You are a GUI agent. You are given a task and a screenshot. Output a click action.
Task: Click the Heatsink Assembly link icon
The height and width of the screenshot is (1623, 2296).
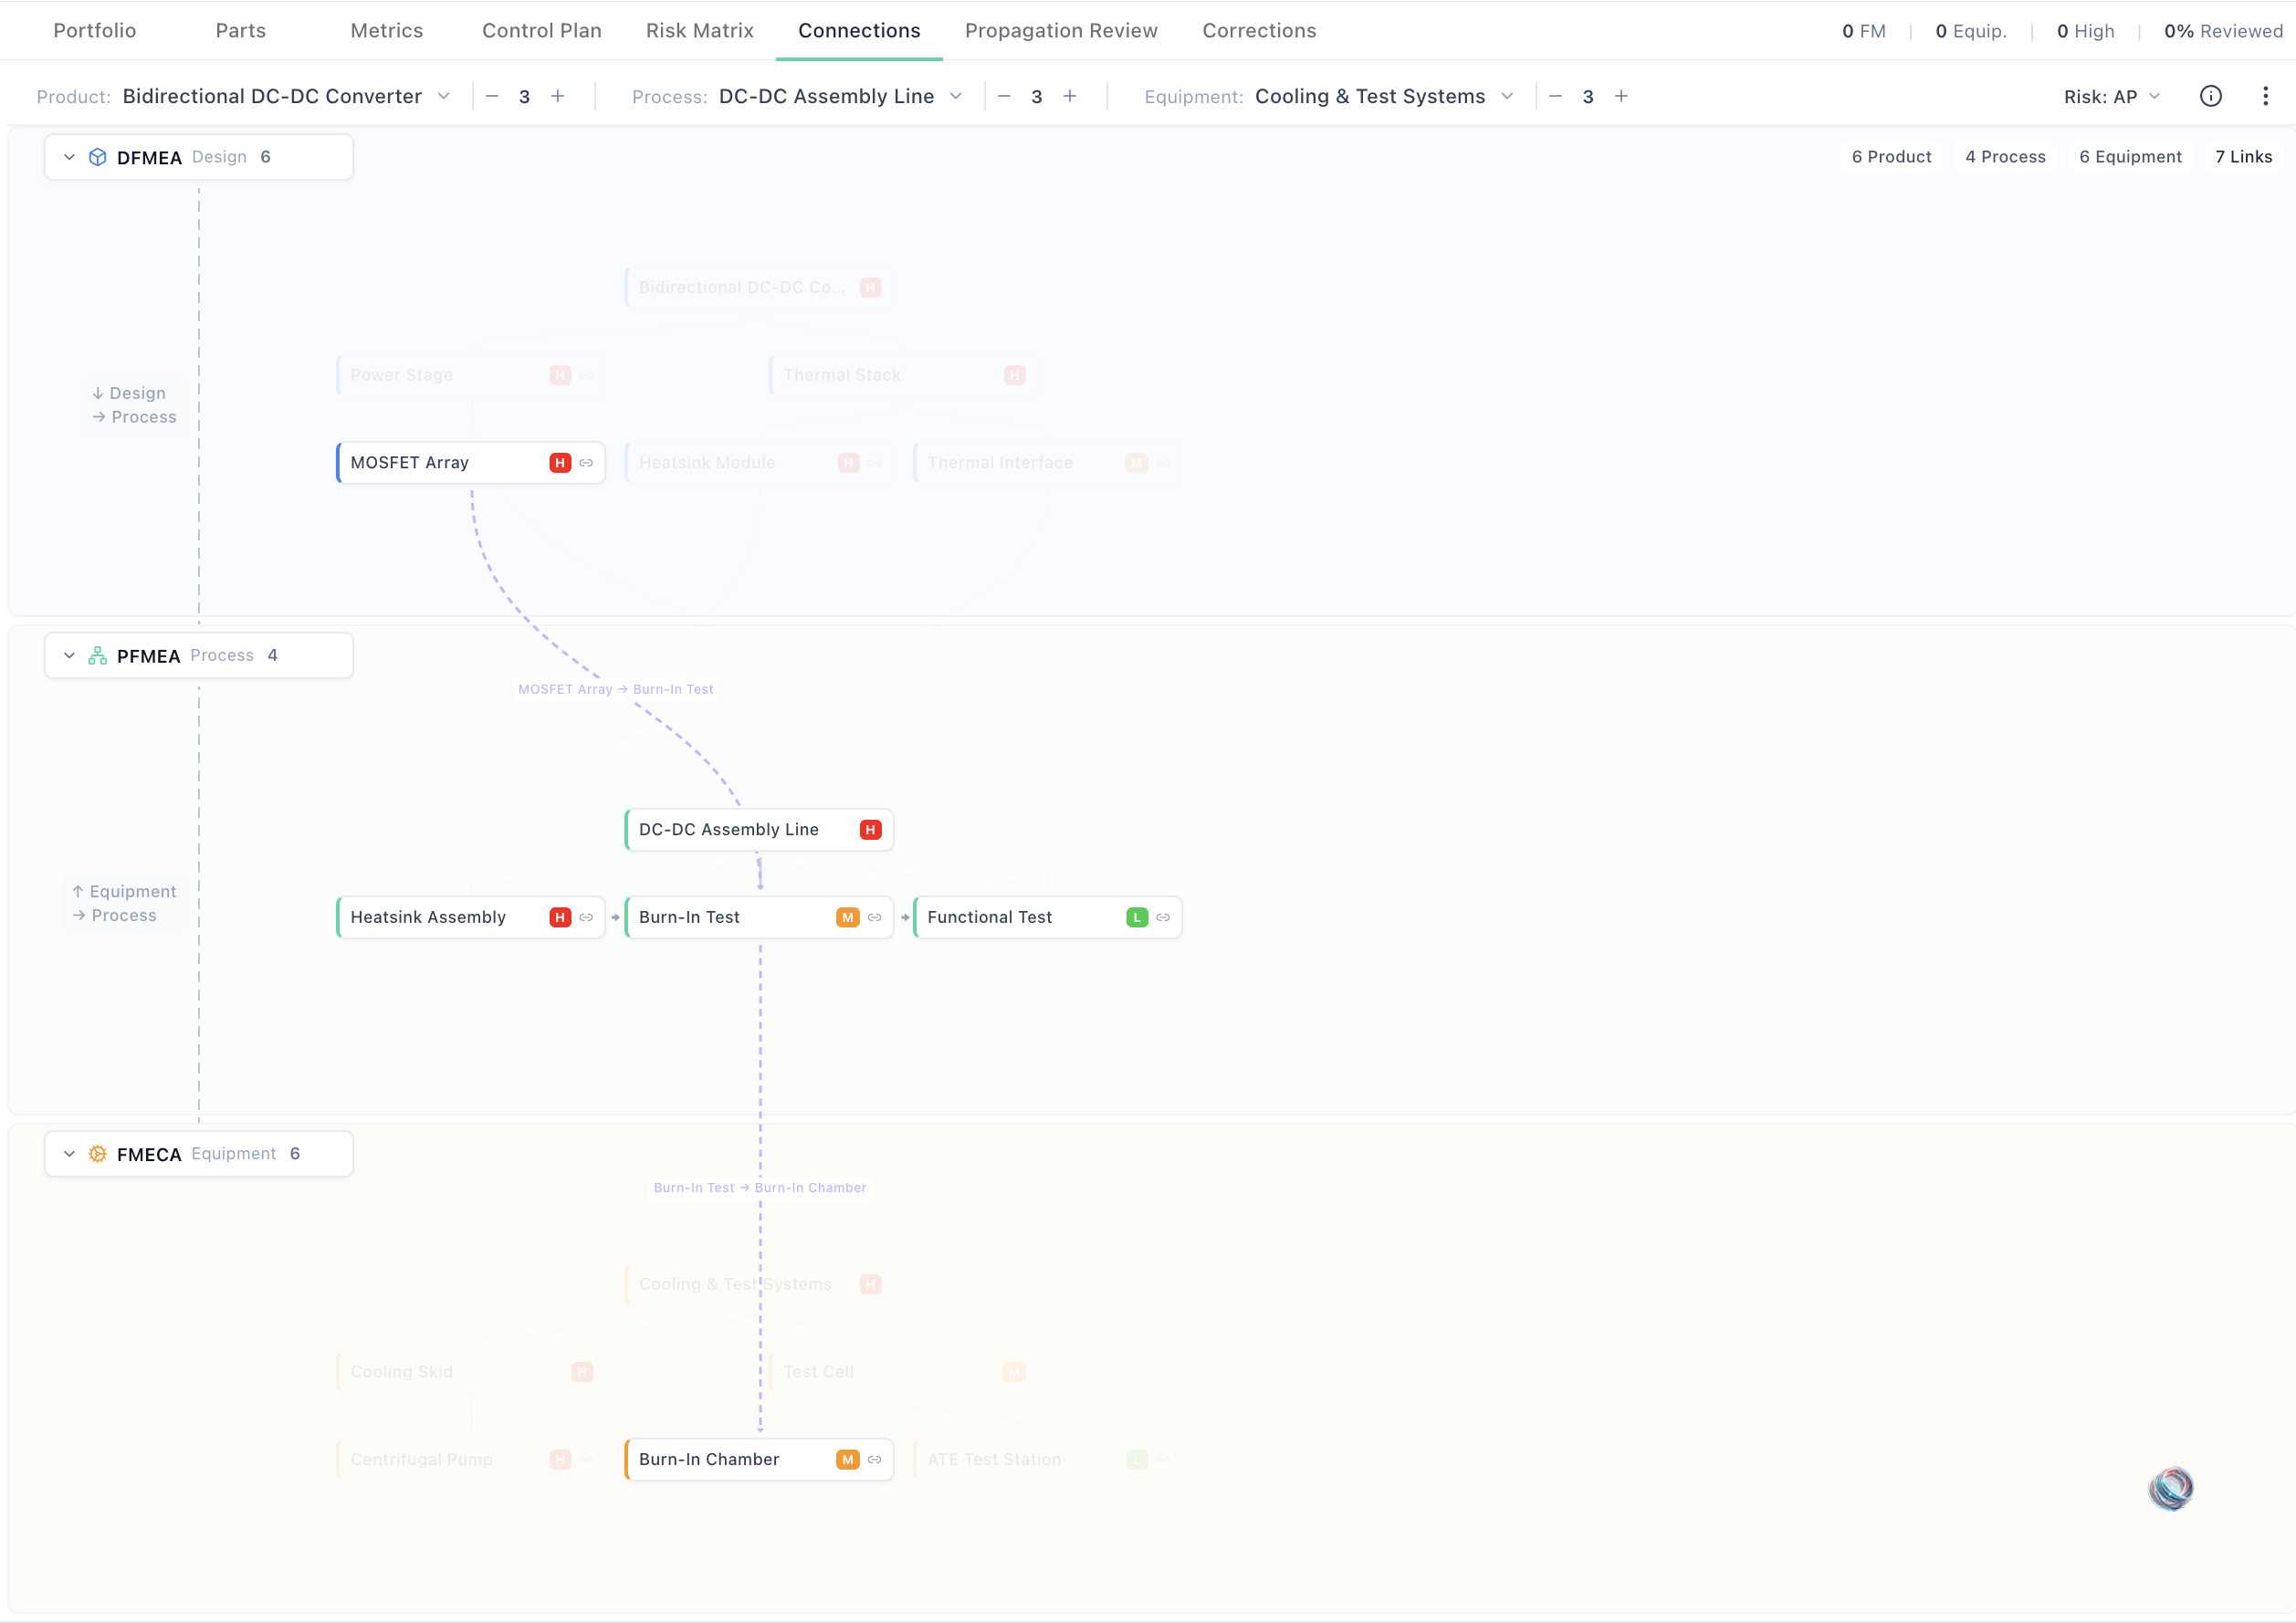pyautogui.click(x=586, y=917)
